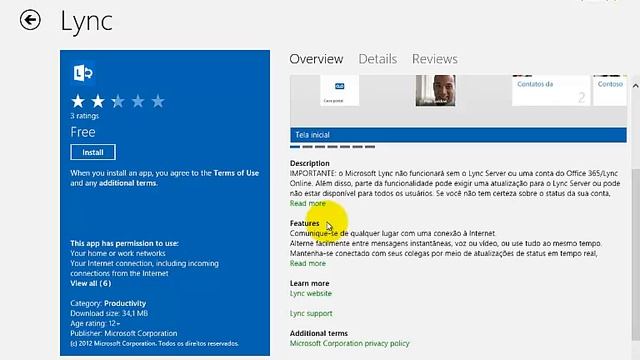Click 'Publisher: Microsoft Corporation' text
Viewport: 640px width, 360px height.
[124, 333]
